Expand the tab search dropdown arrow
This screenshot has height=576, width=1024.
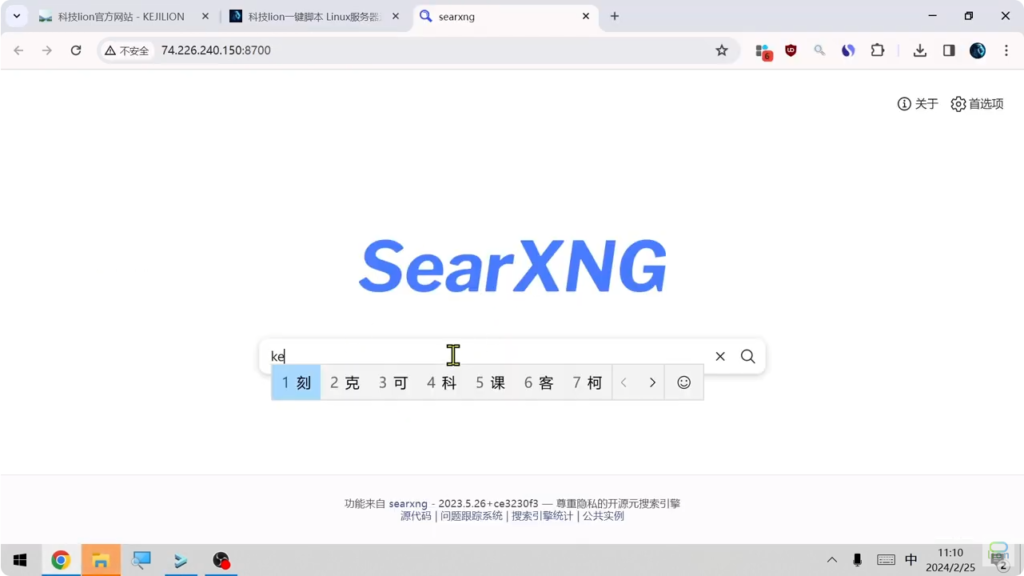click(x=16, y=16)
